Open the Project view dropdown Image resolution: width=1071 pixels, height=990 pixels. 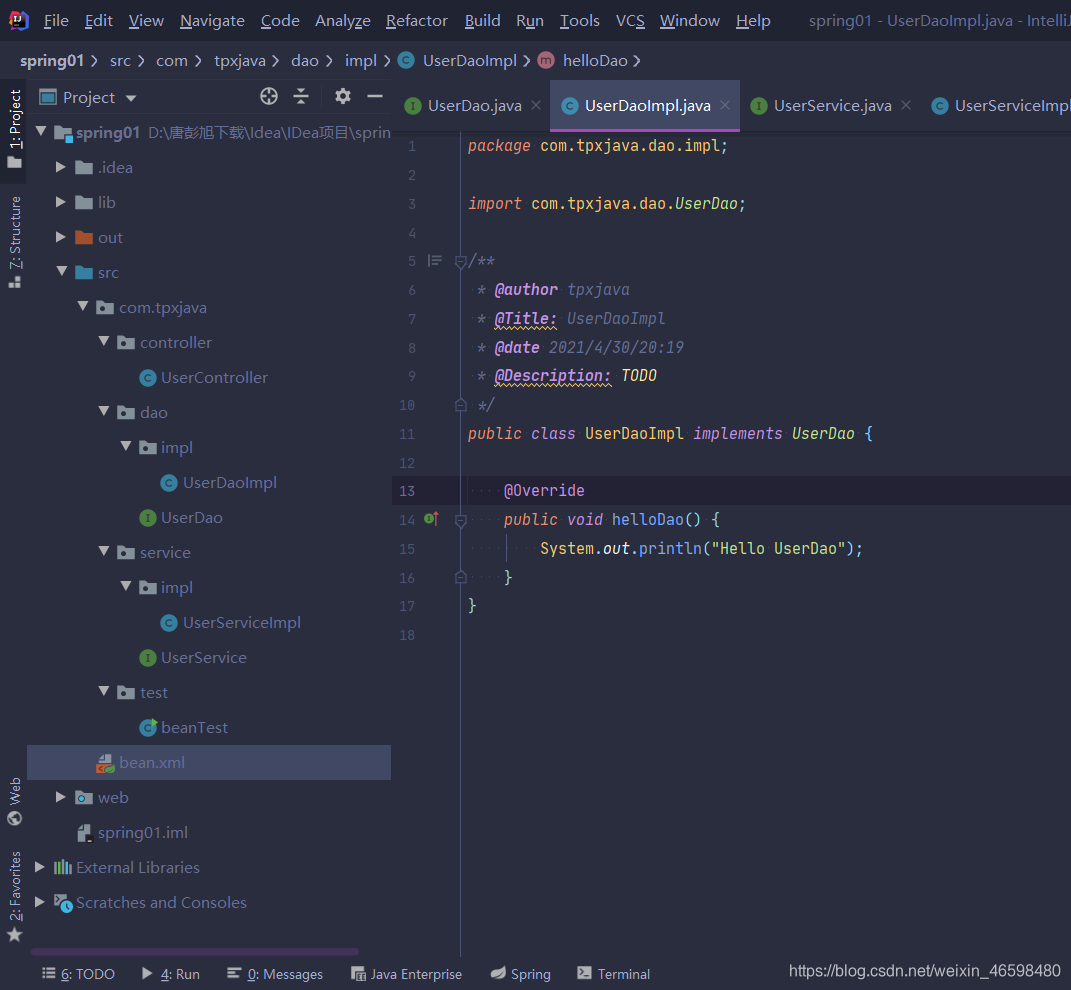pyautogui.click(x=131, y=98)
